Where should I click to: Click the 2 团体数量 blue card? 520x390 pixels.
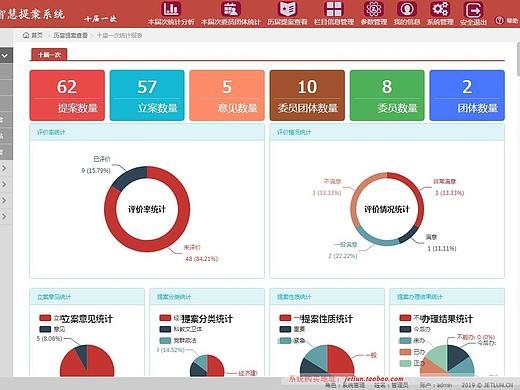click(x=467, y=95)
